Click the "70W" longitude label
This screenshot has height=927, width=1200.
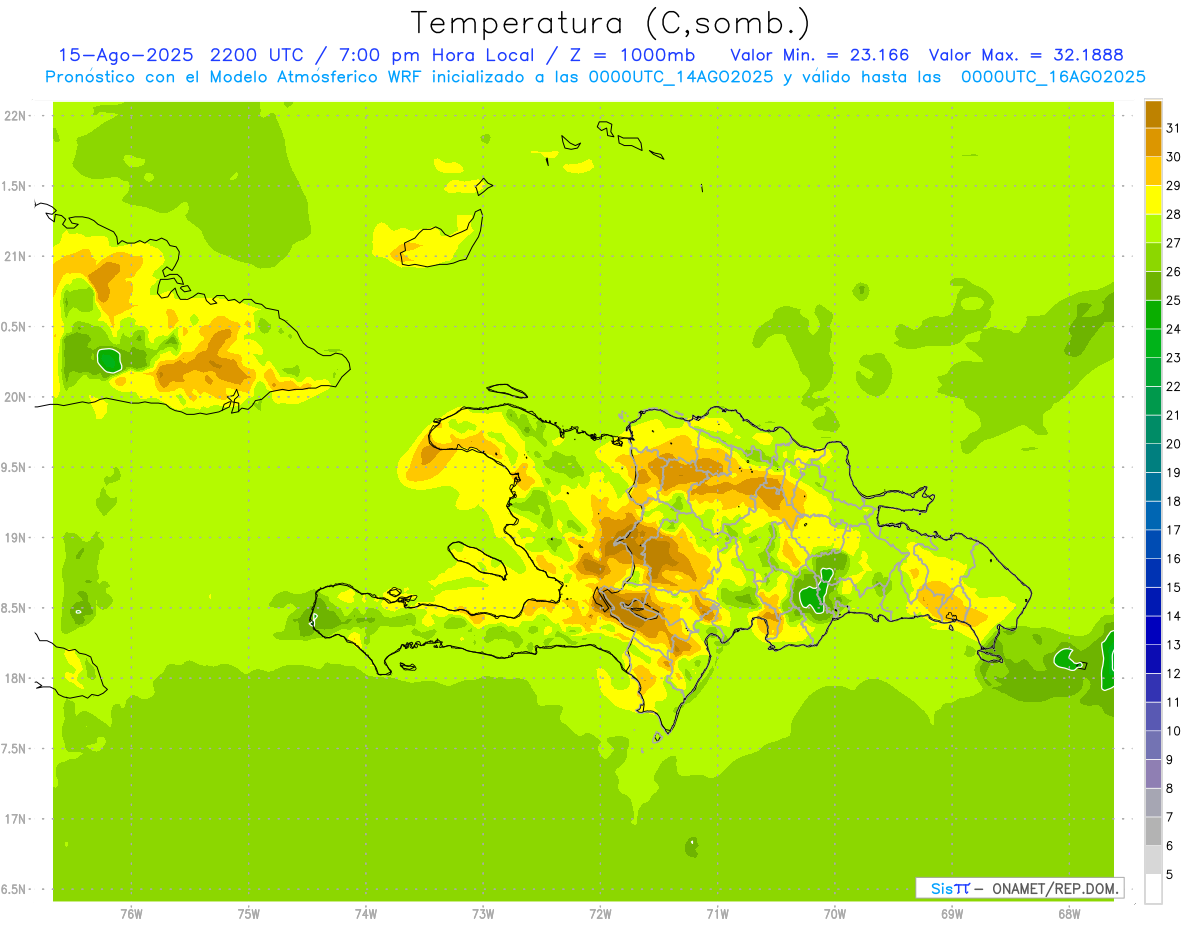tap(835, 914)
